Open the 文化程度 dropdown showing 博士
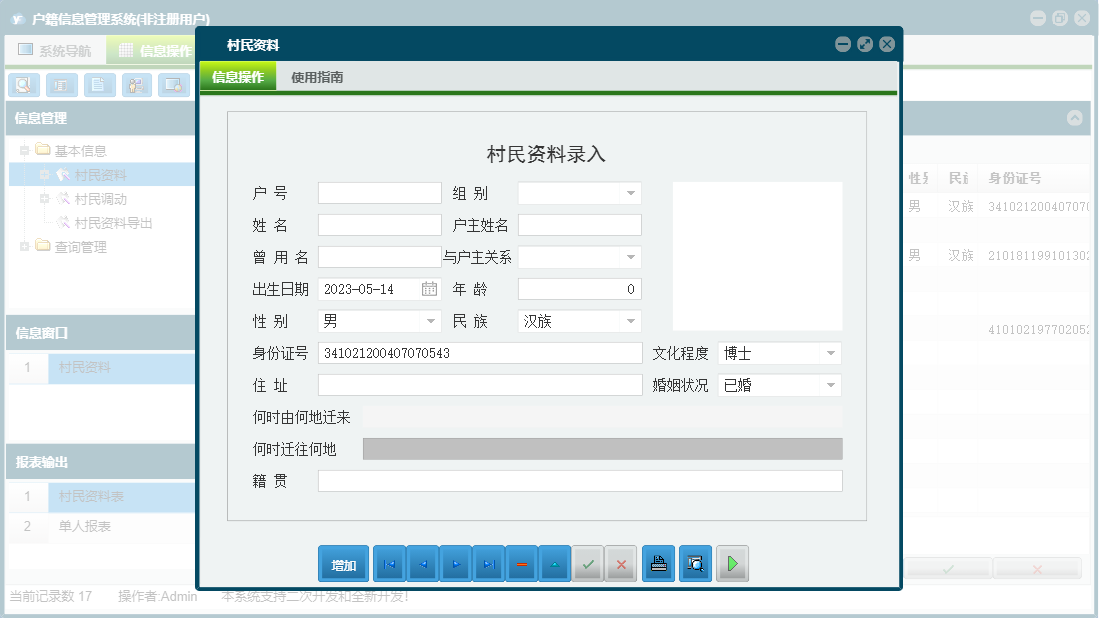Viewport: 1099px width, 618px height. [829, 353]
